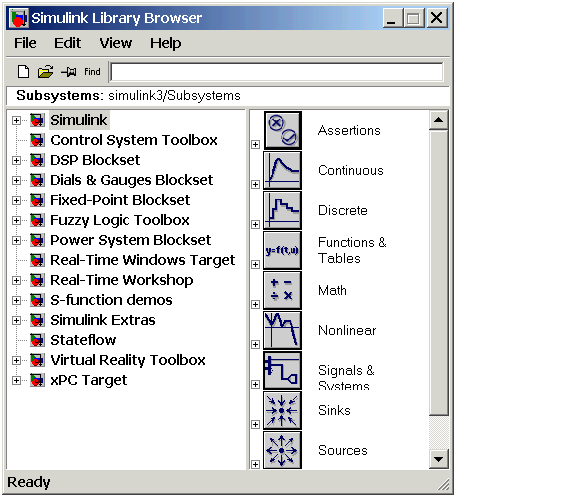
Task: Expand the Real-Time Workshop node
Action: (16, 280)
